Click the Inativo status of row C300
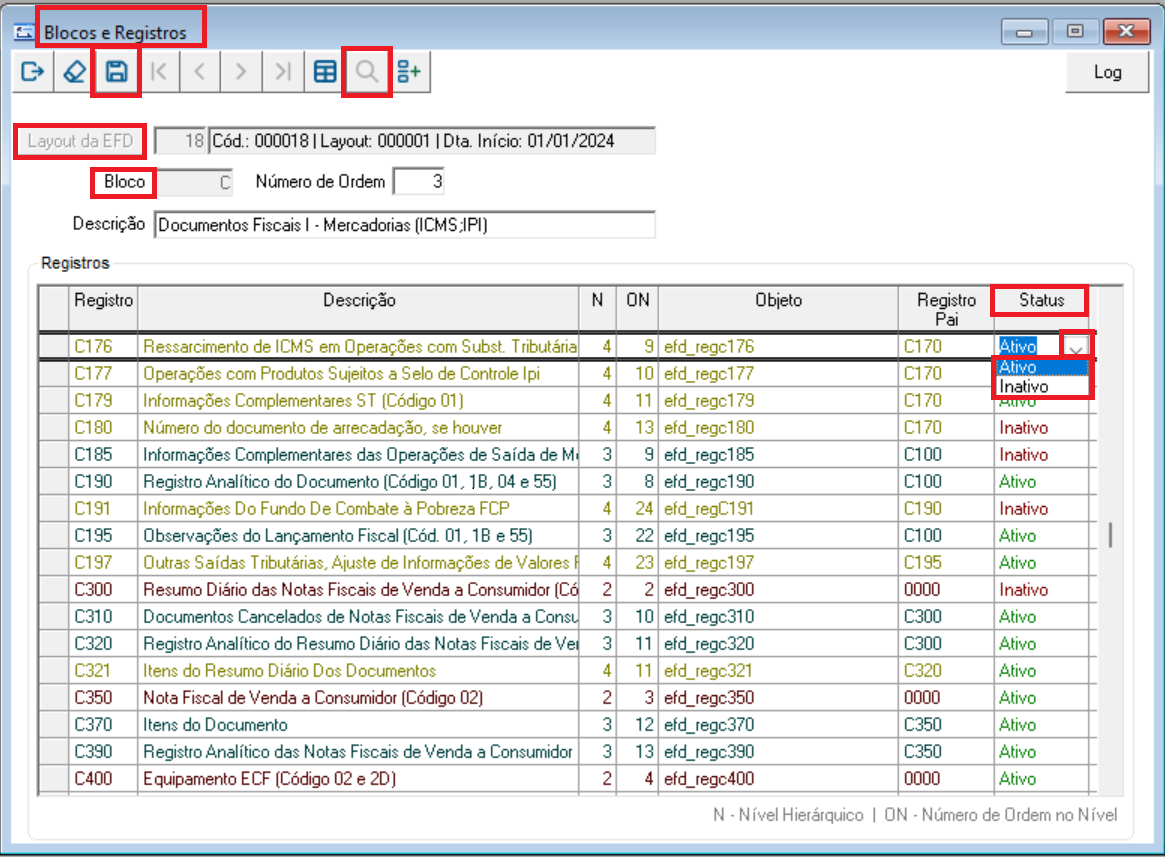This screenshot has height=857, width=1165. [1041, 590]
